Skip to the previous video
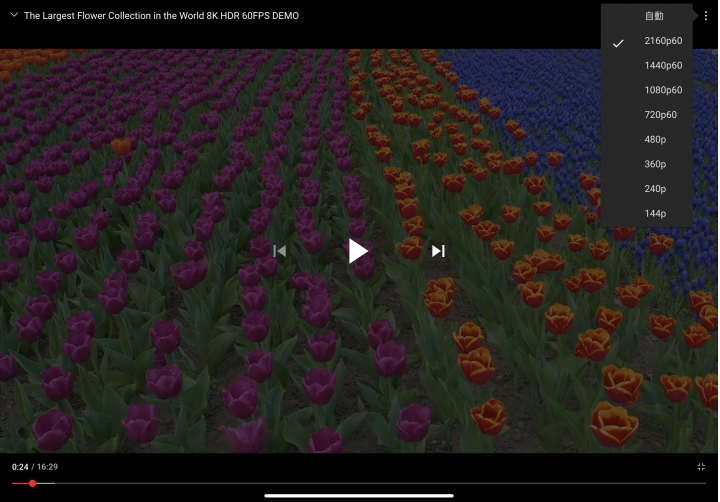 tap(280, 251)
